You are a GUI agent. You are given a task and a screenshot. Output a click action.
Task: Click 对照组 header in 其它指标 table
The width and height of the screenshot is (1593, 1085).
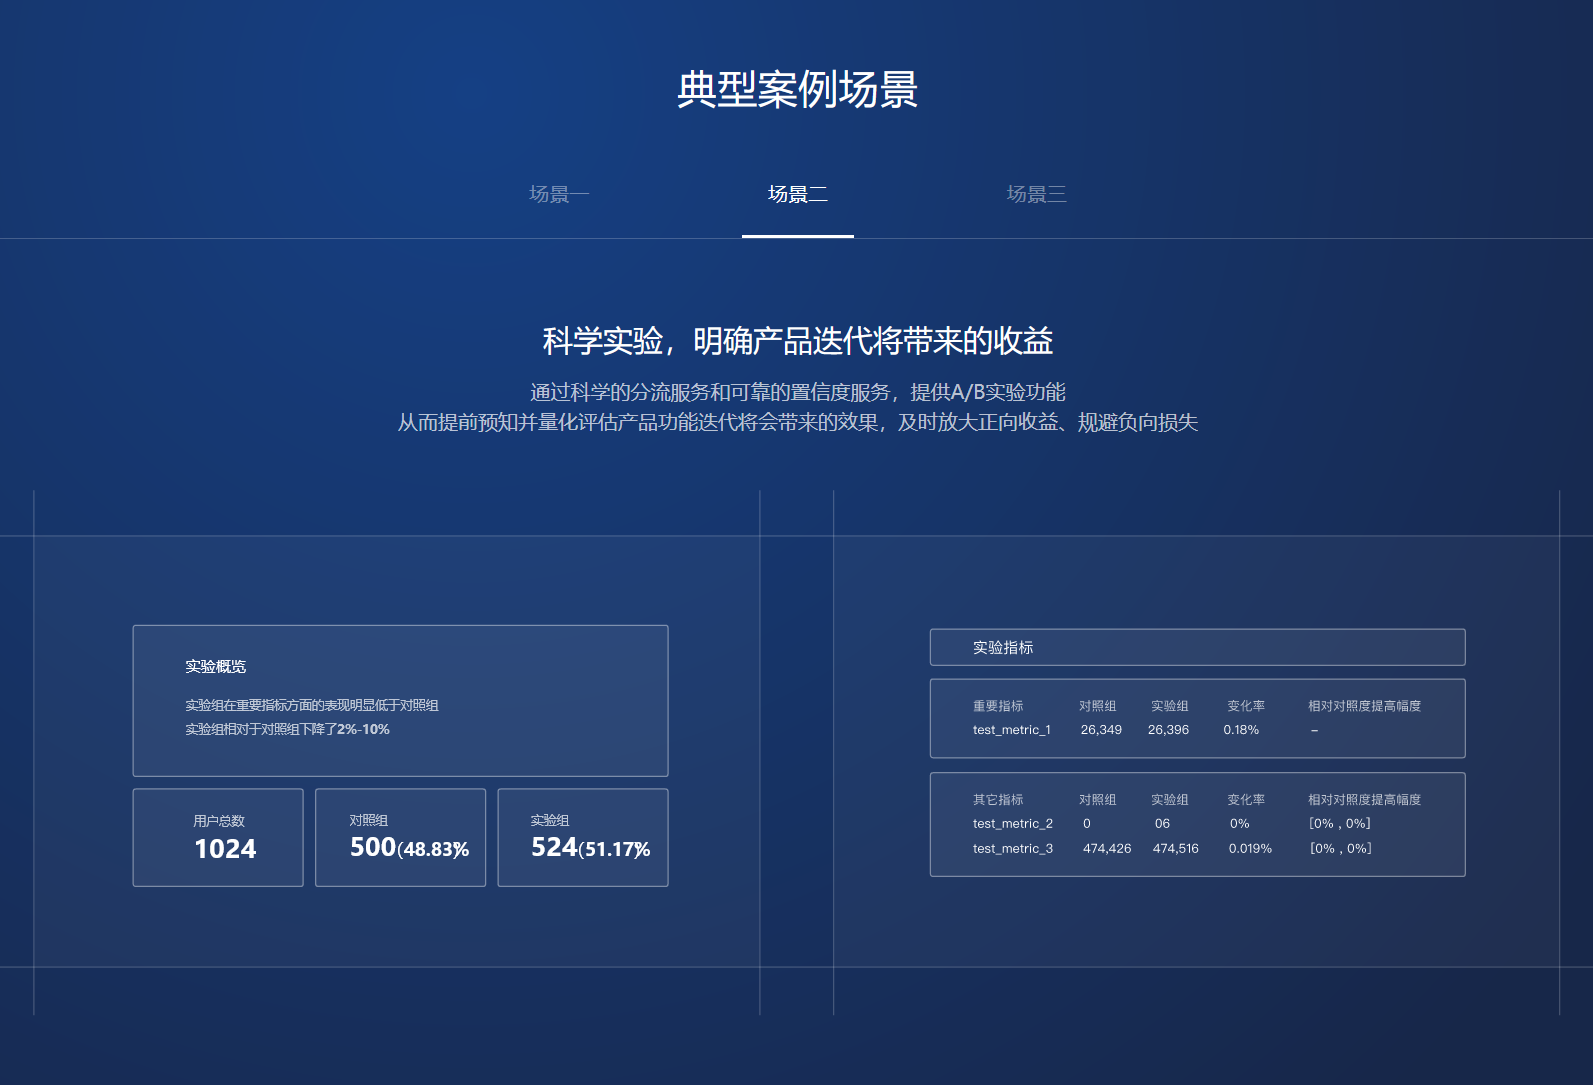(x=1098, y=800)
